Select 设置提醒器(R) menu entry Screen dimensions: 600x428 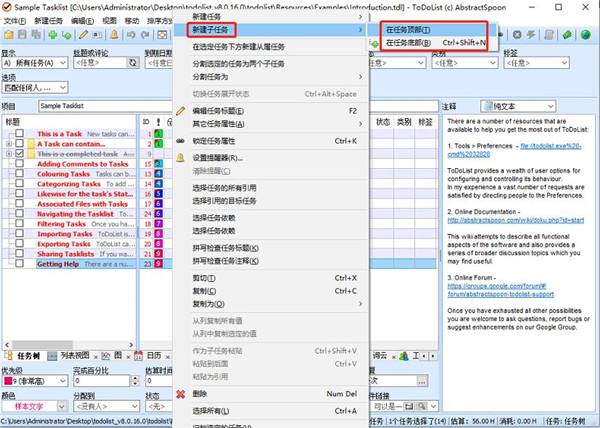tap(271, 158)
